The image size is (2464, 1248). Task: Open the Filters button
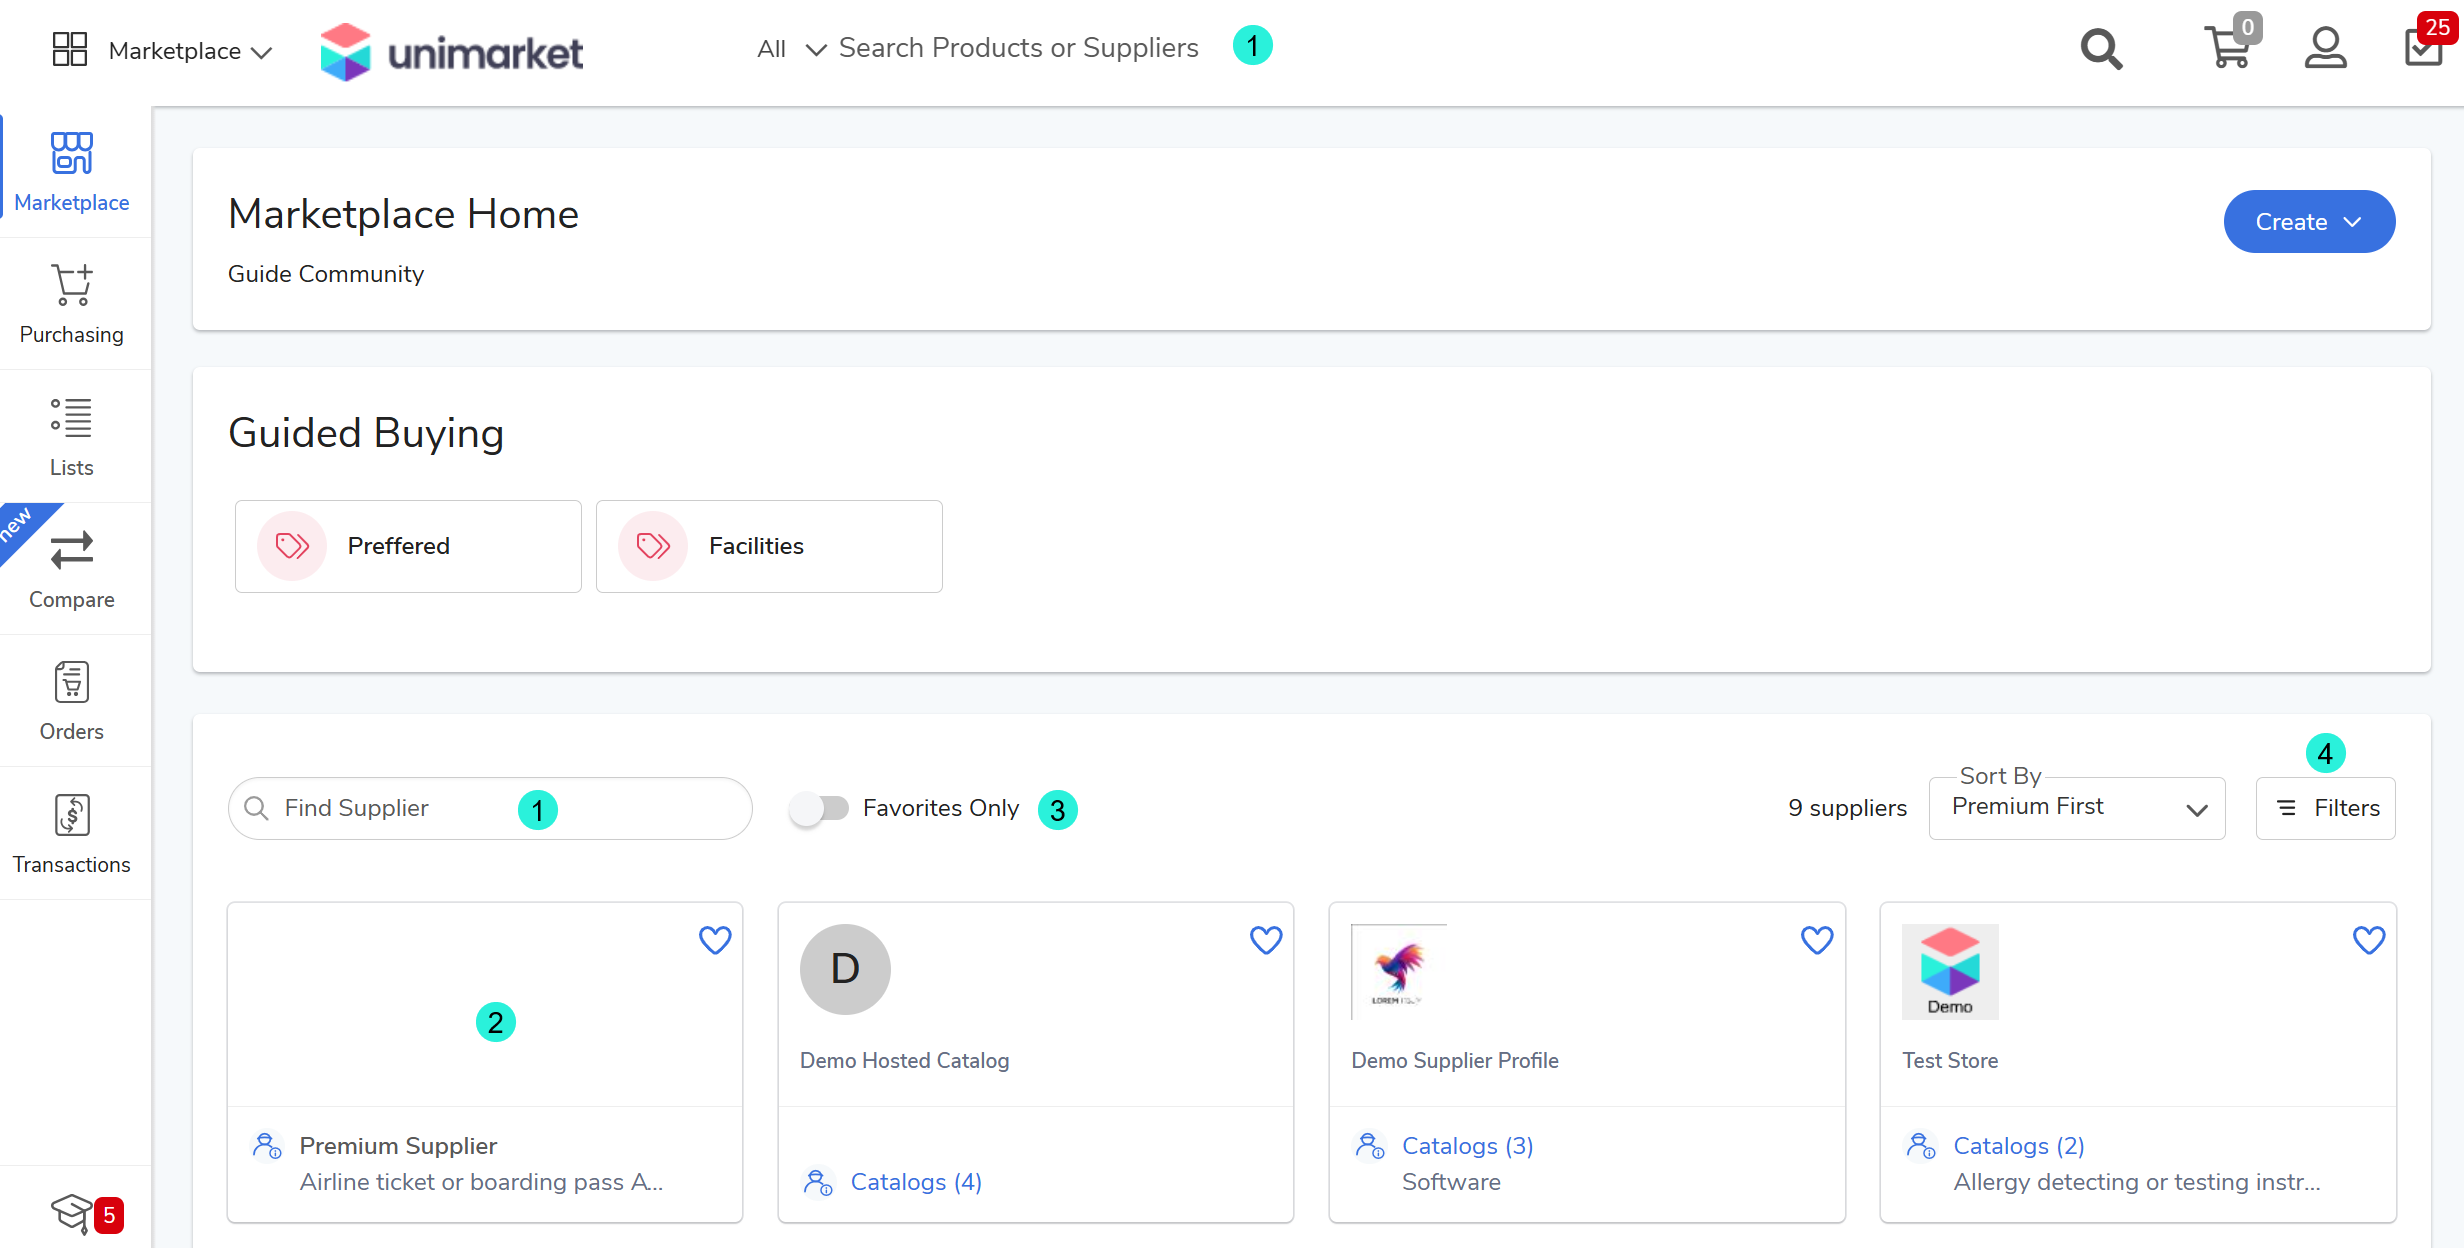point(2325,808)
